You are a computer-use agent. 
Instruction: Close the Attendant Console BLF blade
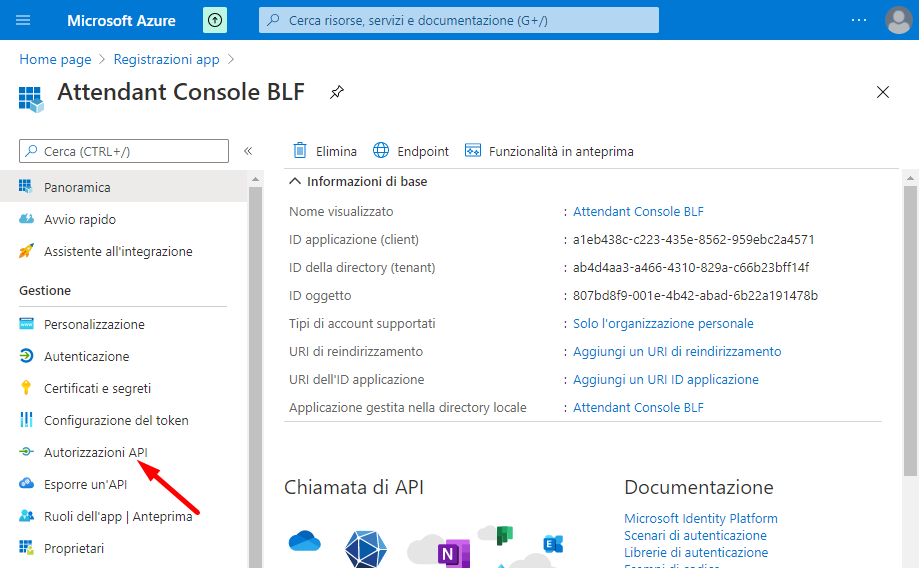(883, 92)
